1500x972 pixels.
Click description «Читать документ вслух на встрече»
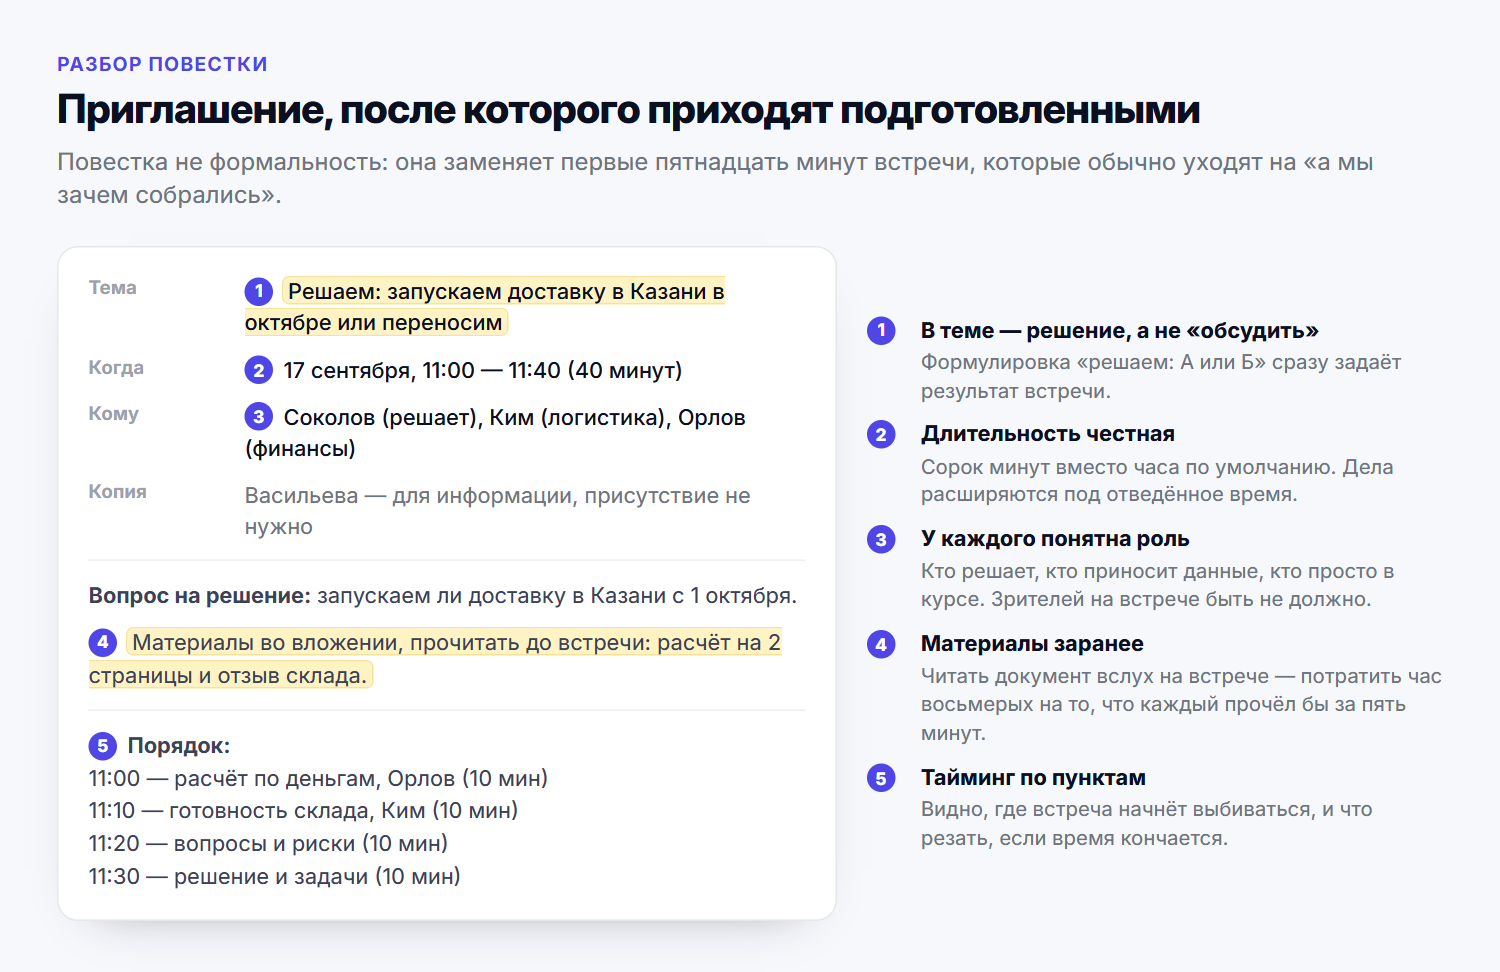click(x=1181, y=705)
